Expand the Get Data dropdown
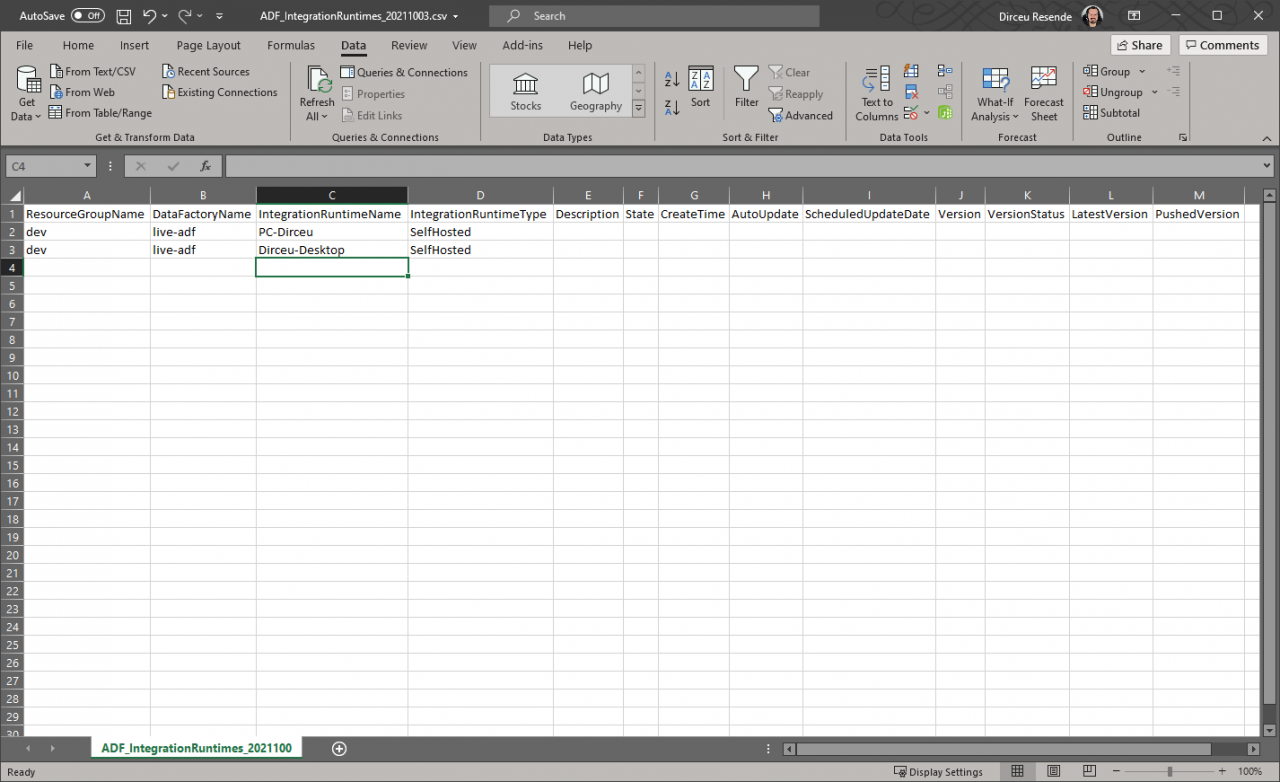 (27, 109)
